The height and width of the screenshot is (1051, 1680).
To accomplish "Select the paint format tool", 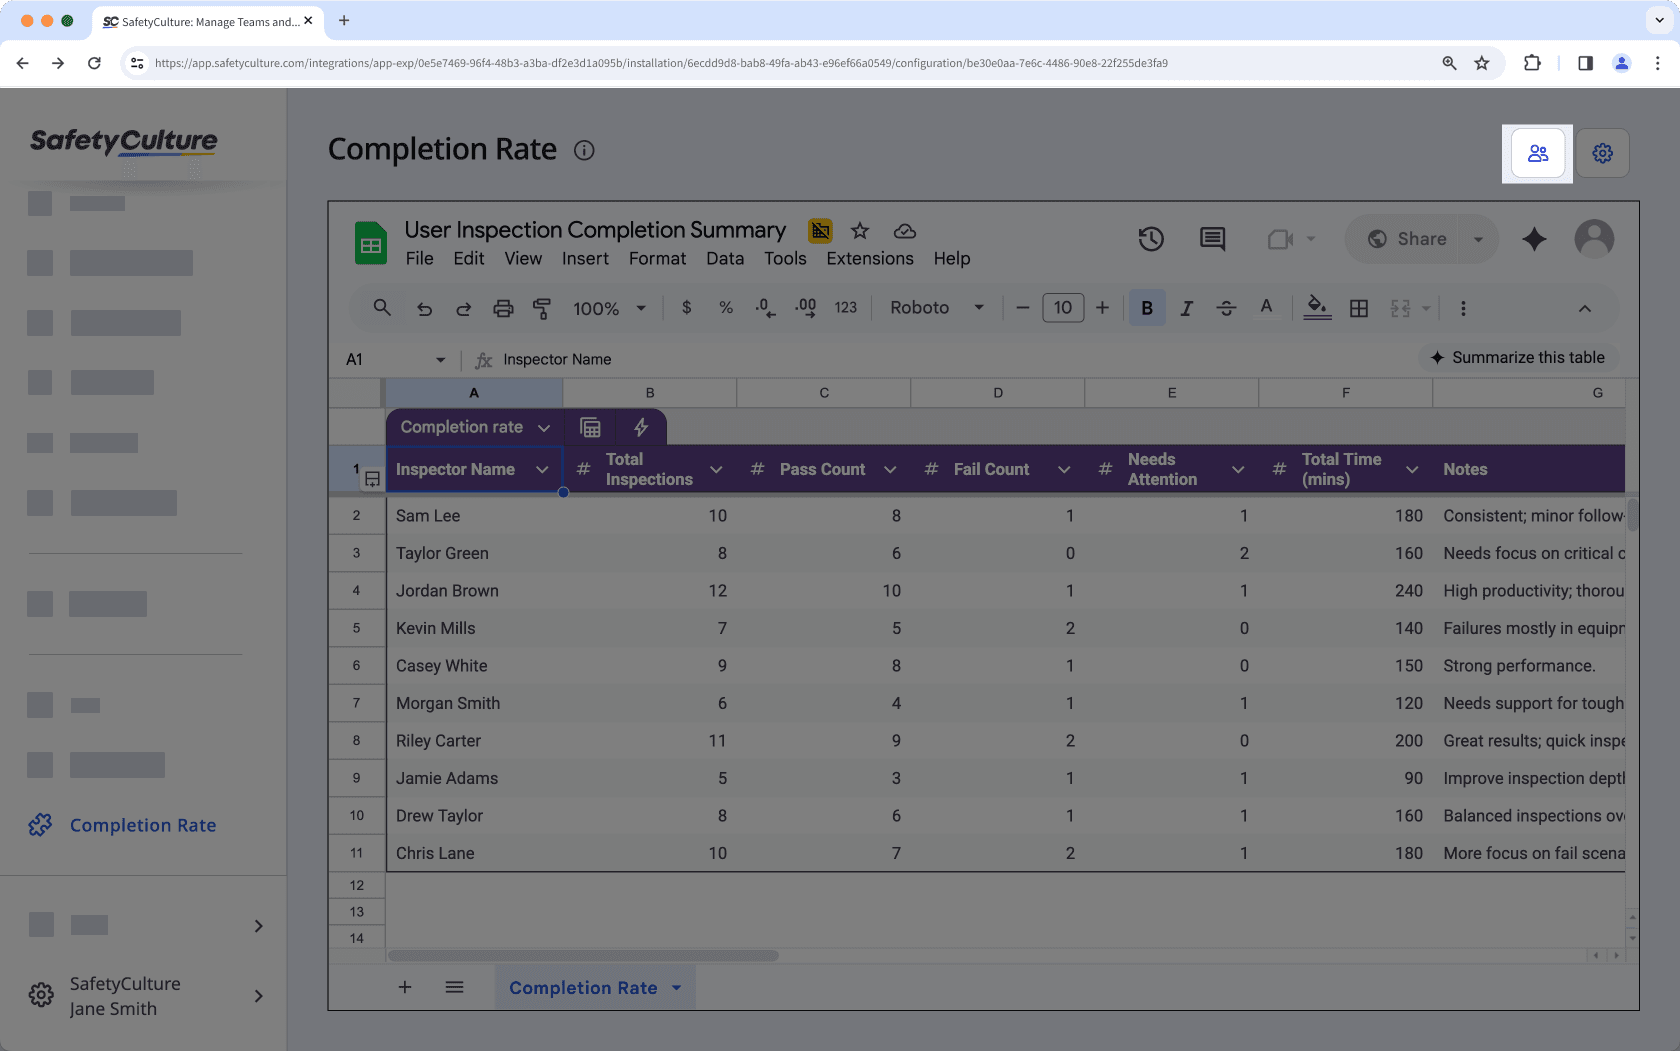I will pos(542,308).
